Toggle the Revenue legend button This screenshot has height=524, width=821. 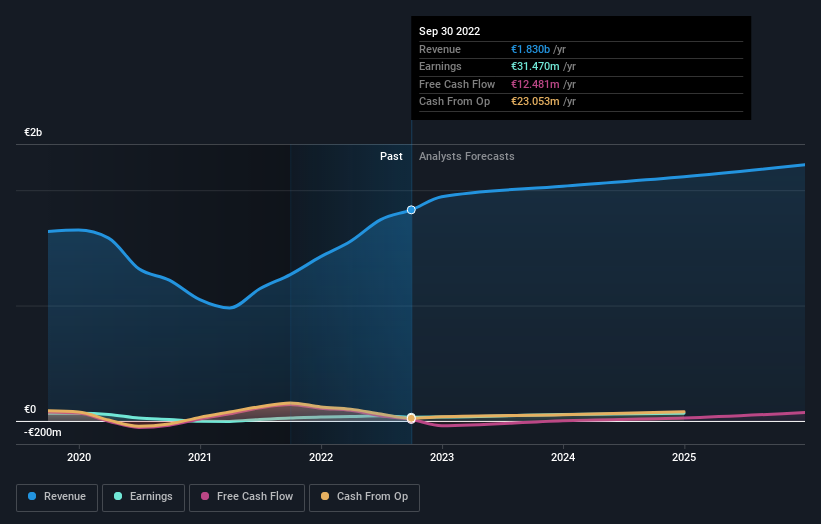pyautogui.click(x=57, y=497)
